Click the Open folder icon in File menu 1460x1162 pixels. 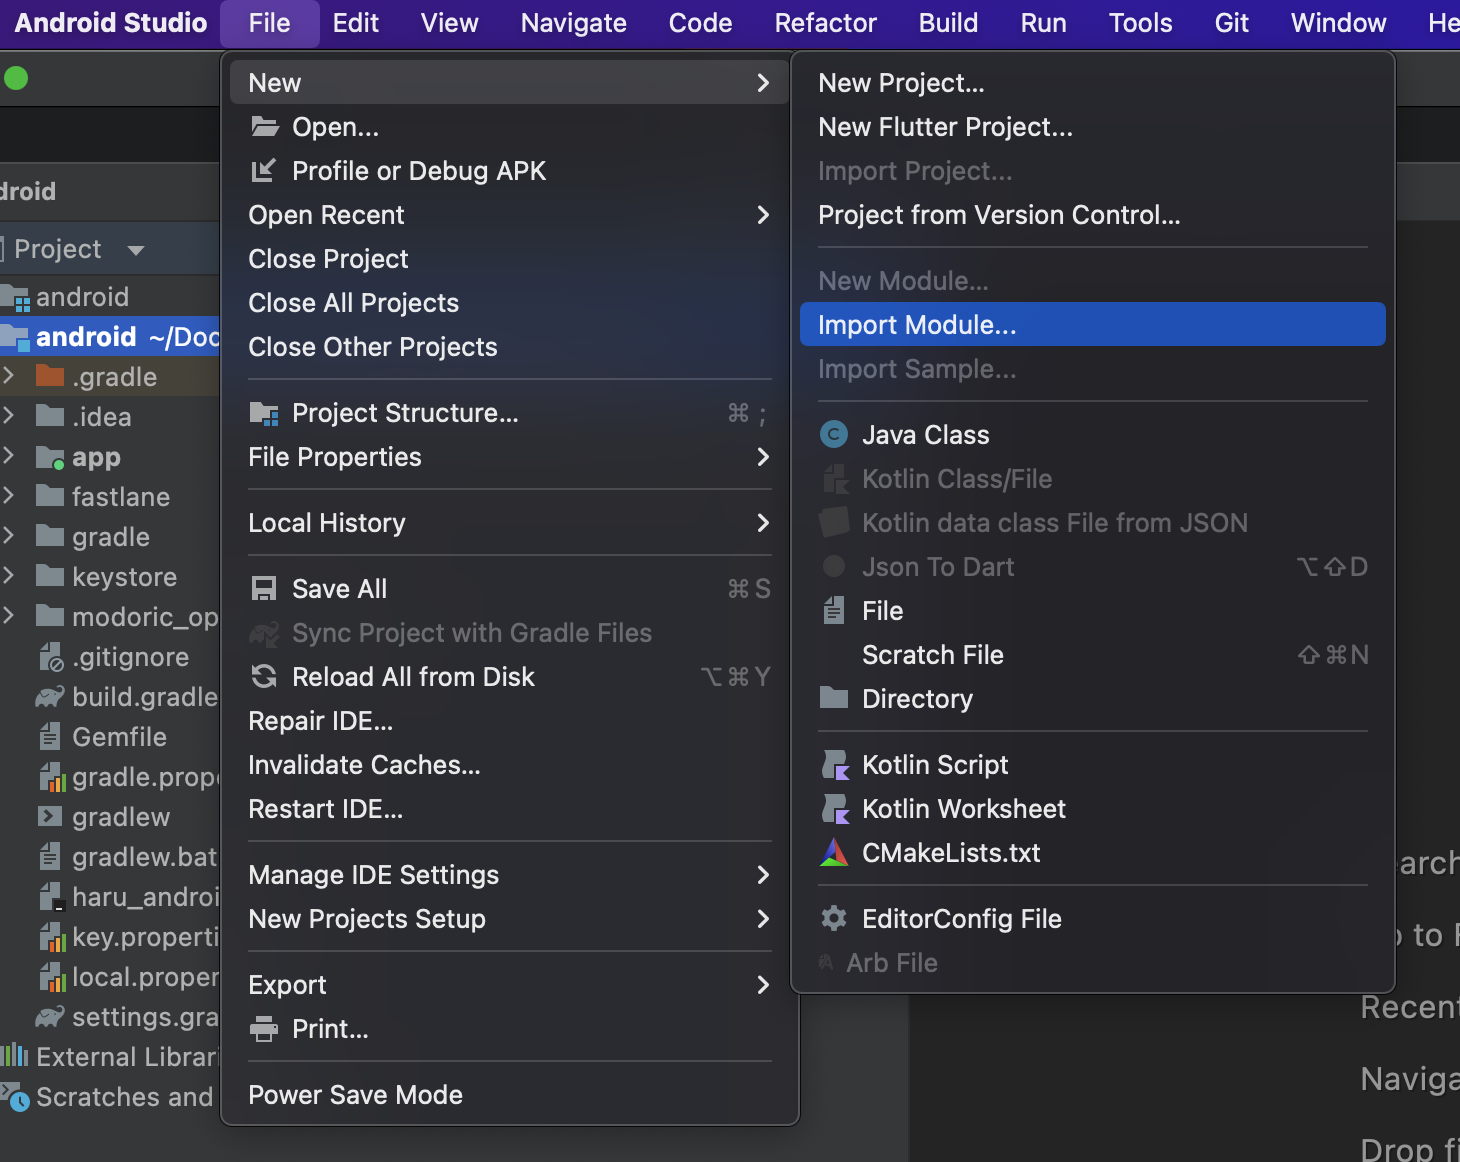pos(264,127)
